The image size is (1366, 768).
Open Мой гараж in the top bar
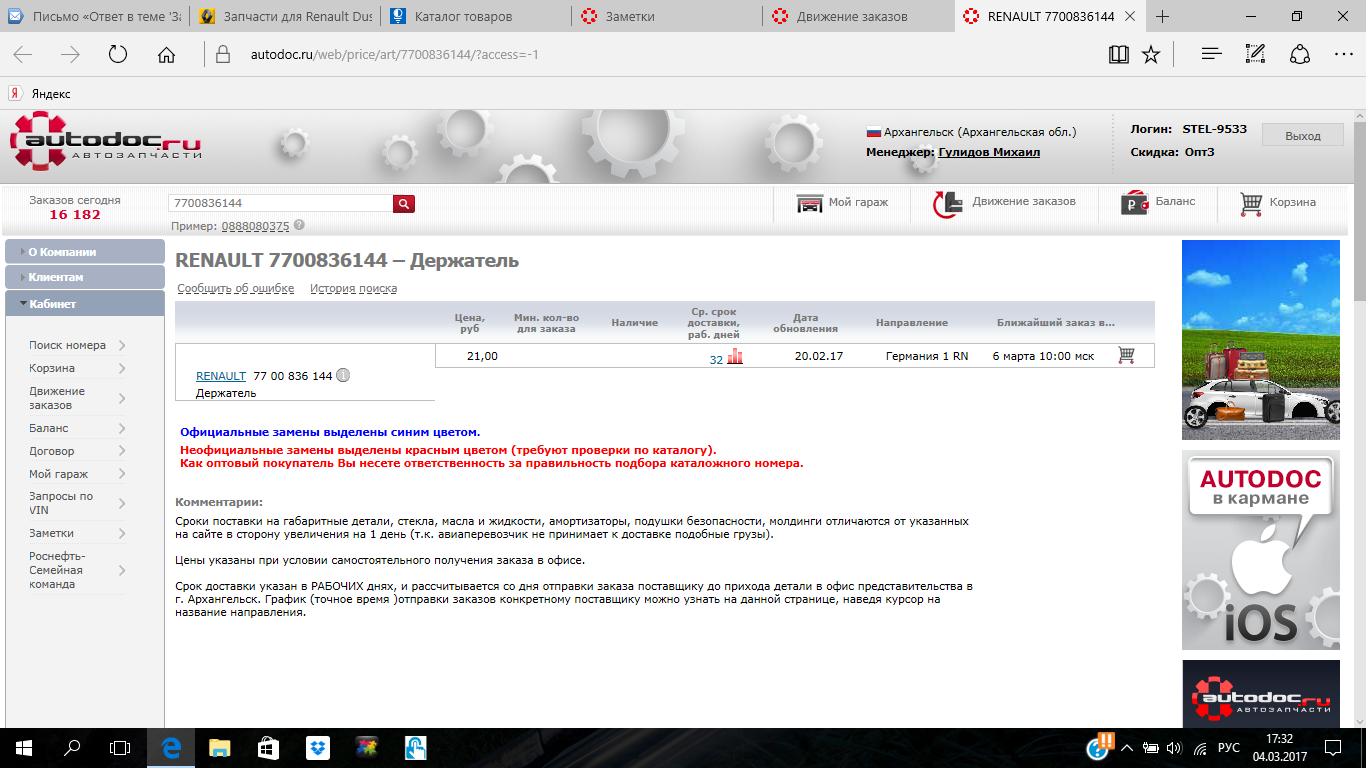click(x=842, y=203)
